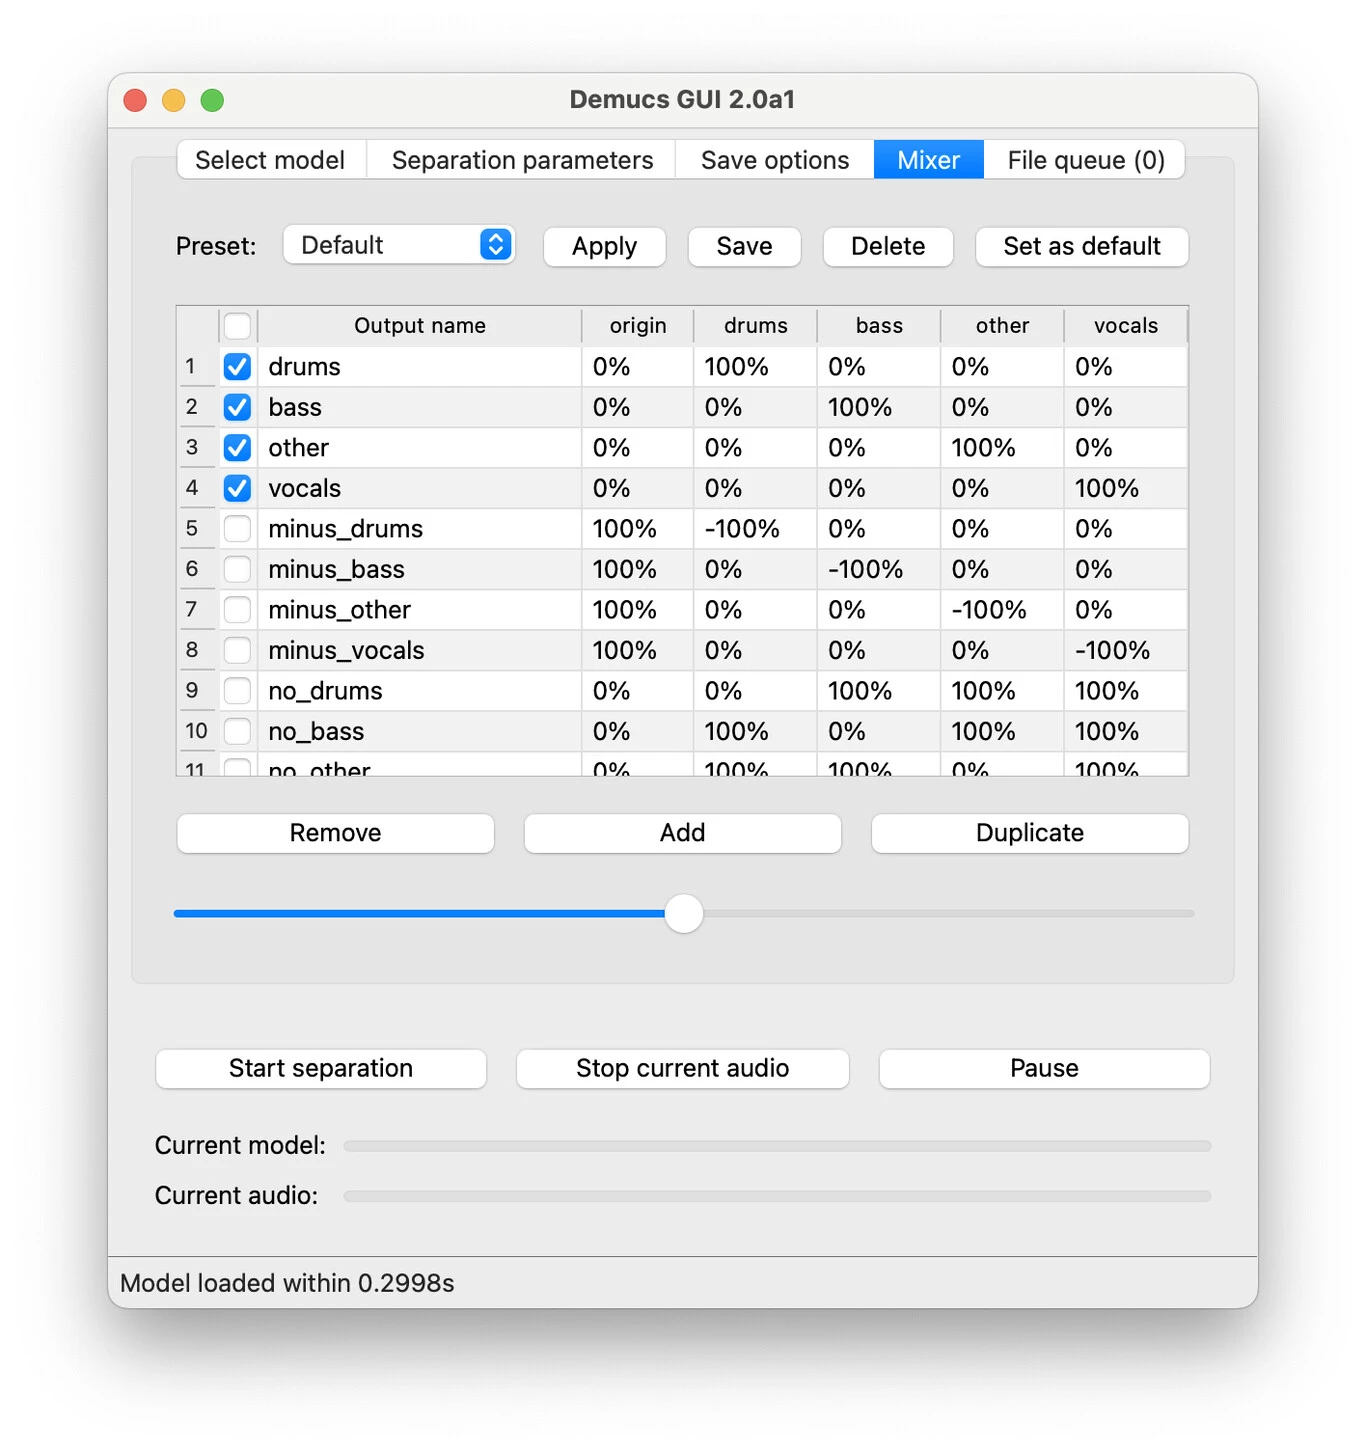This screenshot has width=1366, height=1451.
Task: Uncheck the drums output checkbox
Action: 237,367
